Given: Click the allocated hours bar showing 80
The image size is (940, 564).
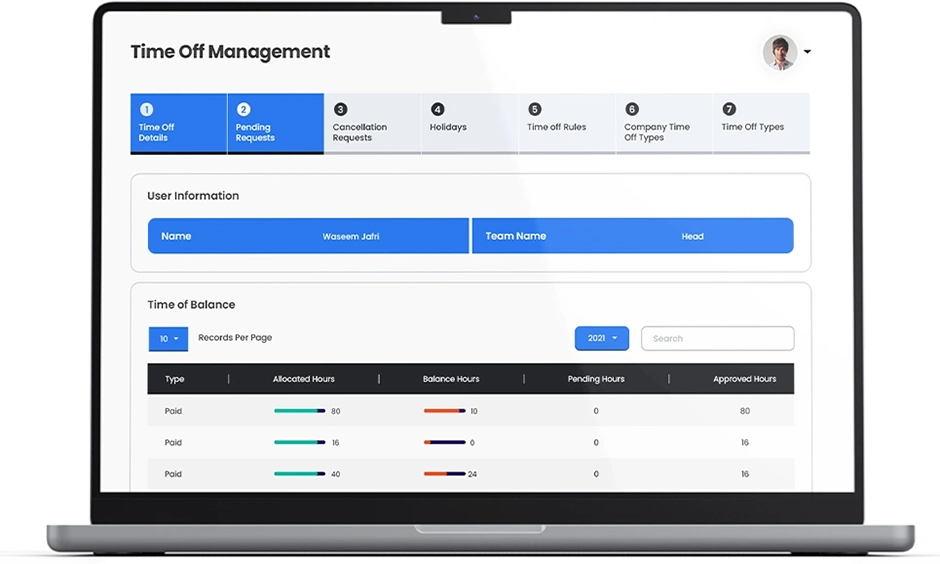Looking at the screenshot, I should 300,411.
